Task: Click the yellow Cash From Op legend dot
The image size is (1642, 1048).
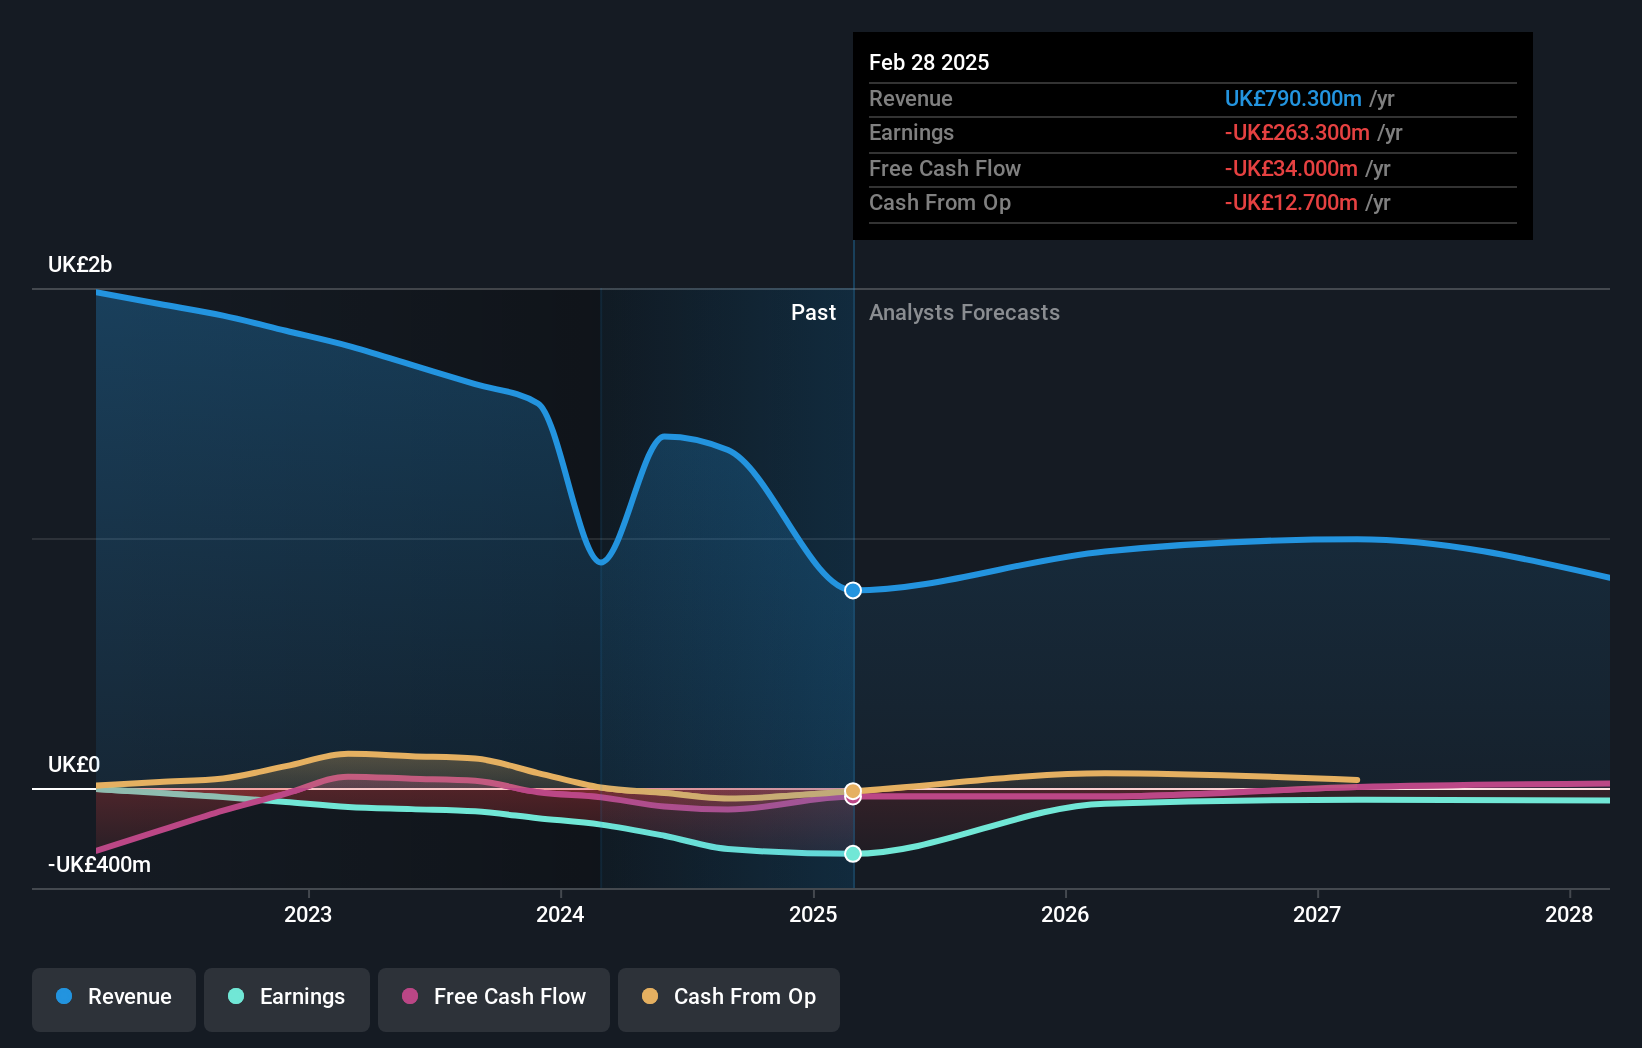Action: 650,997
